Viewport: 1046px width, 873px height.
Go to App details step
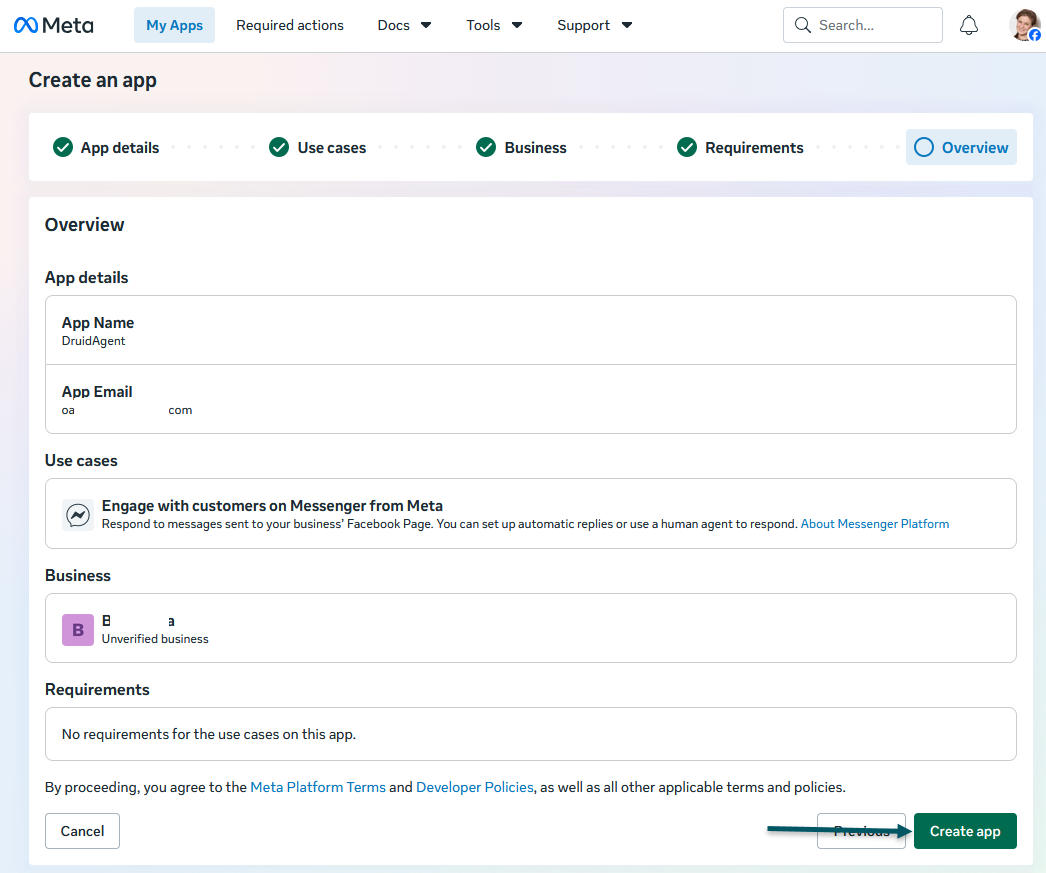pyautogui.click(x=120, y=147)
